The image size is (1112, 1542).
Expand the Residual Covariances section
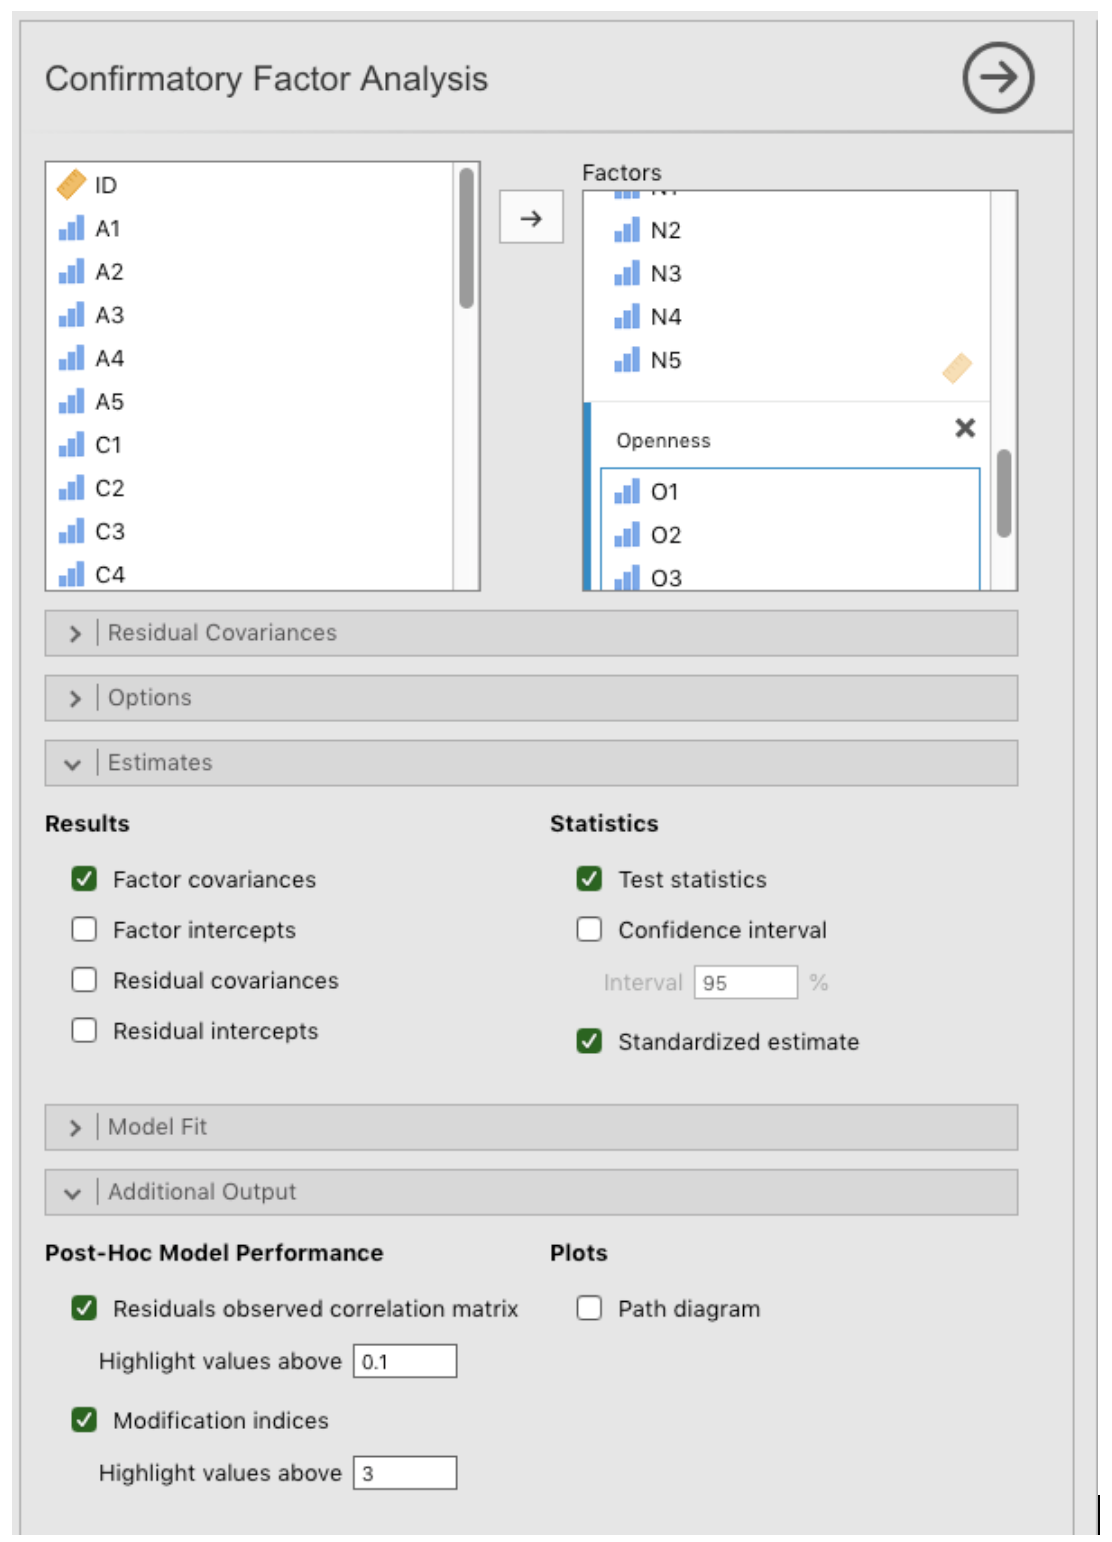pos(531,633)
